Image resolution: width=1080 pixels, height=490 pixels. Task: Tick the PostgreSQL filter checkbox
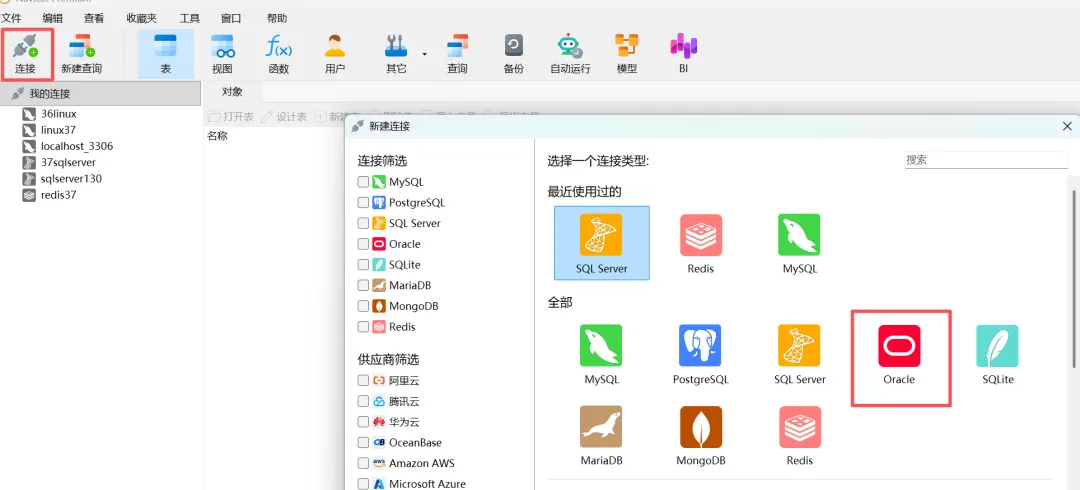click(x=363, y=203)
